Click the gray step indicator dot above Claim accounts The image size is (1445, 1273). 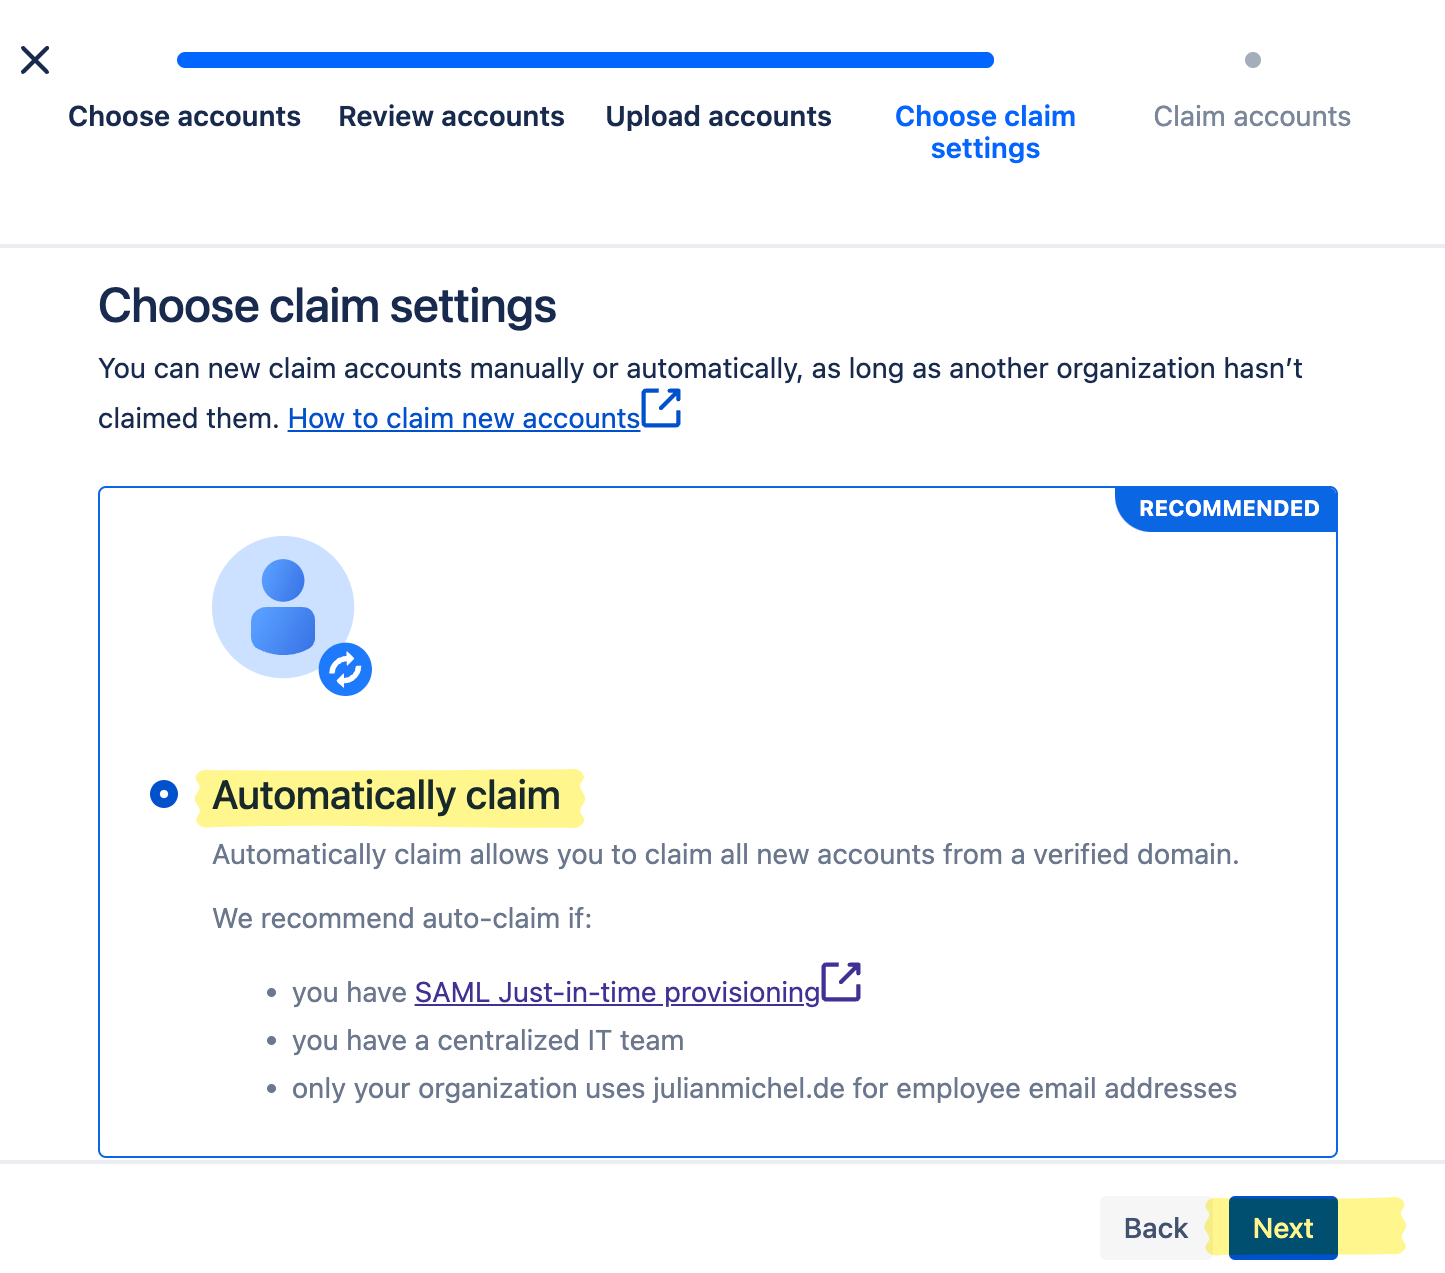[1253, 59]
